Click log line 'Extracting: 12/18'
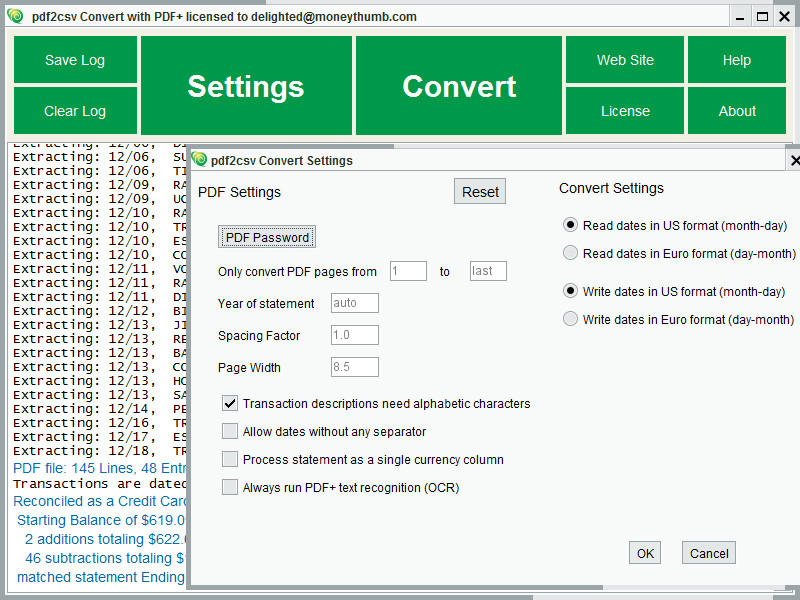This screenshot has width=800, height=600. [99, 451]
